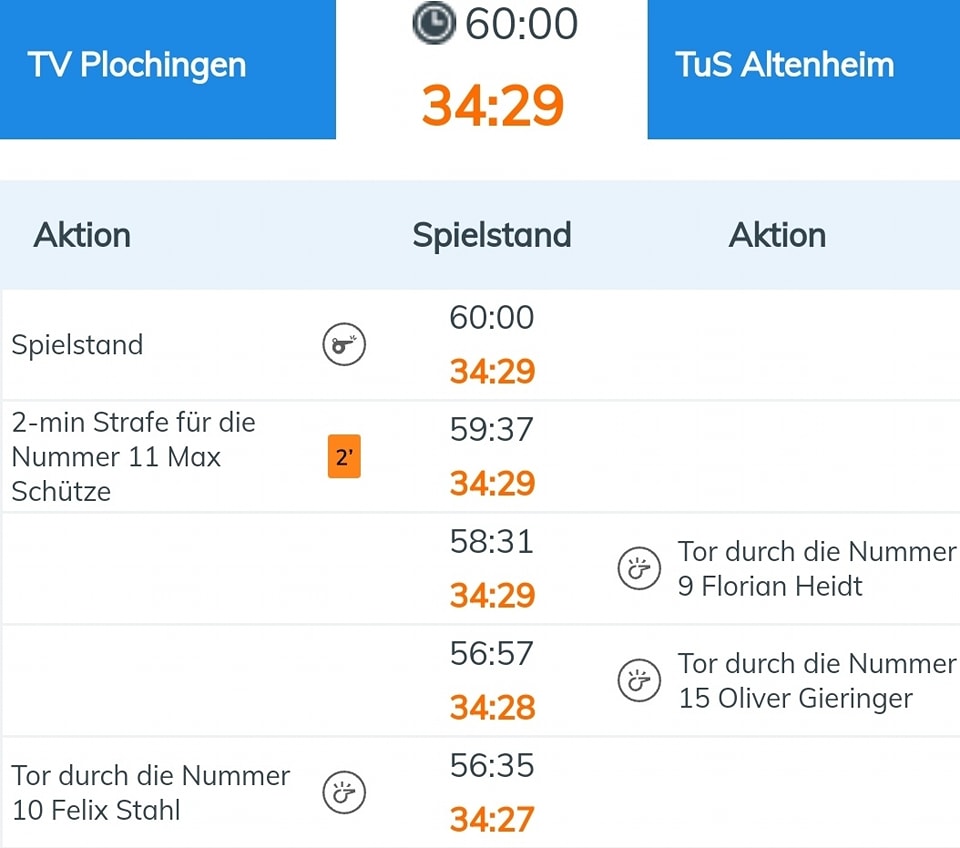
Task: Click goal icon for Oliver Gieringer
Action: [x=639, y=681]
